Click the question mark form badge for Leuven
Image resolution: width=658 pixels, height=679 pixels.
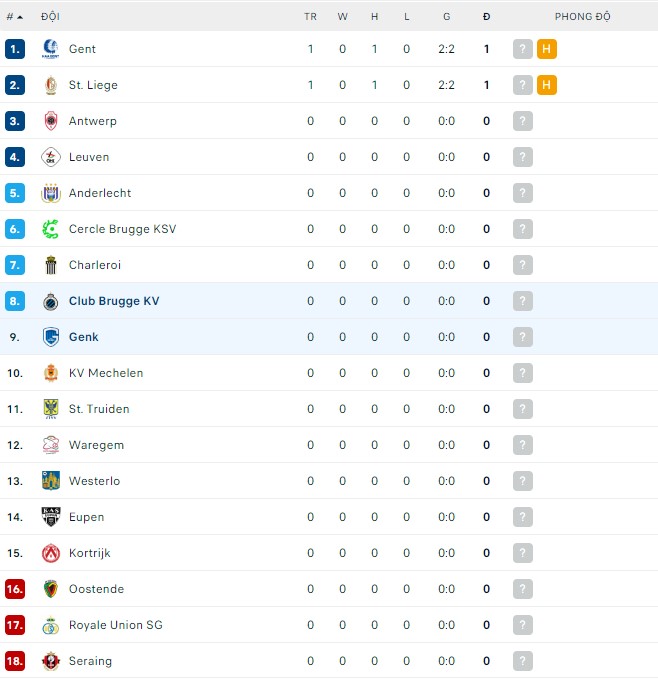tap(522, 157)
